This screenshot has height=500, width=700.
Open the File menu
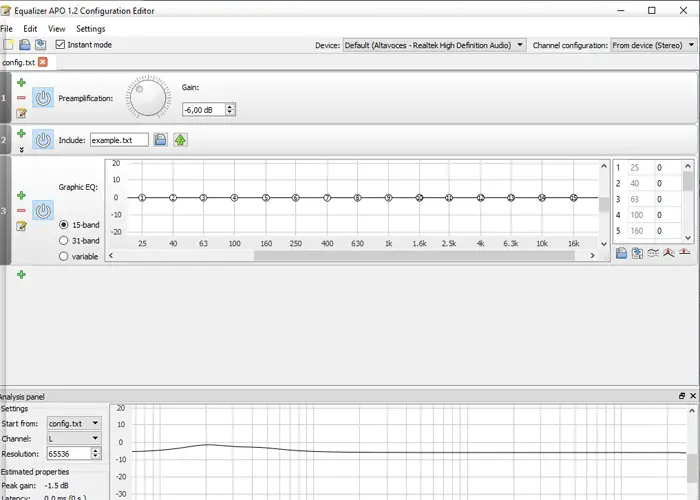pyautogui.click(x=6, y=29)
